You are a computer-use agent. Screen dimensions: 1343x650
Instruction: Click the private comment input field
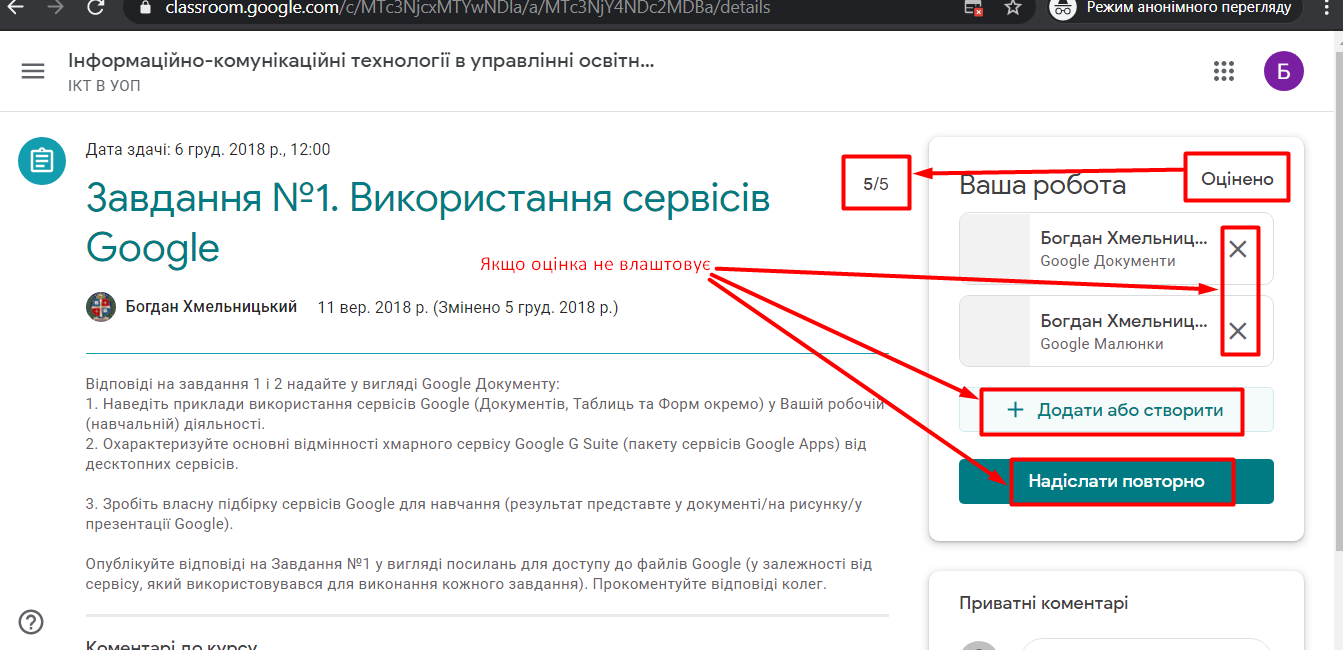[x=1145, y=644]
